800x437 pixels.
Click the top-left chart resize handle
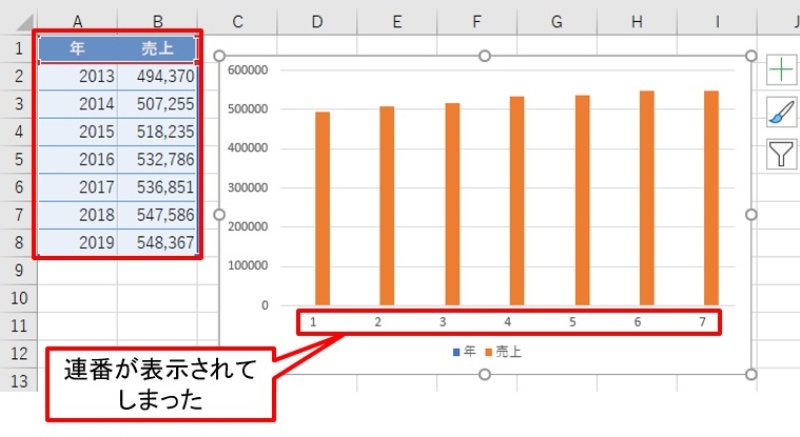coord(220,56)
